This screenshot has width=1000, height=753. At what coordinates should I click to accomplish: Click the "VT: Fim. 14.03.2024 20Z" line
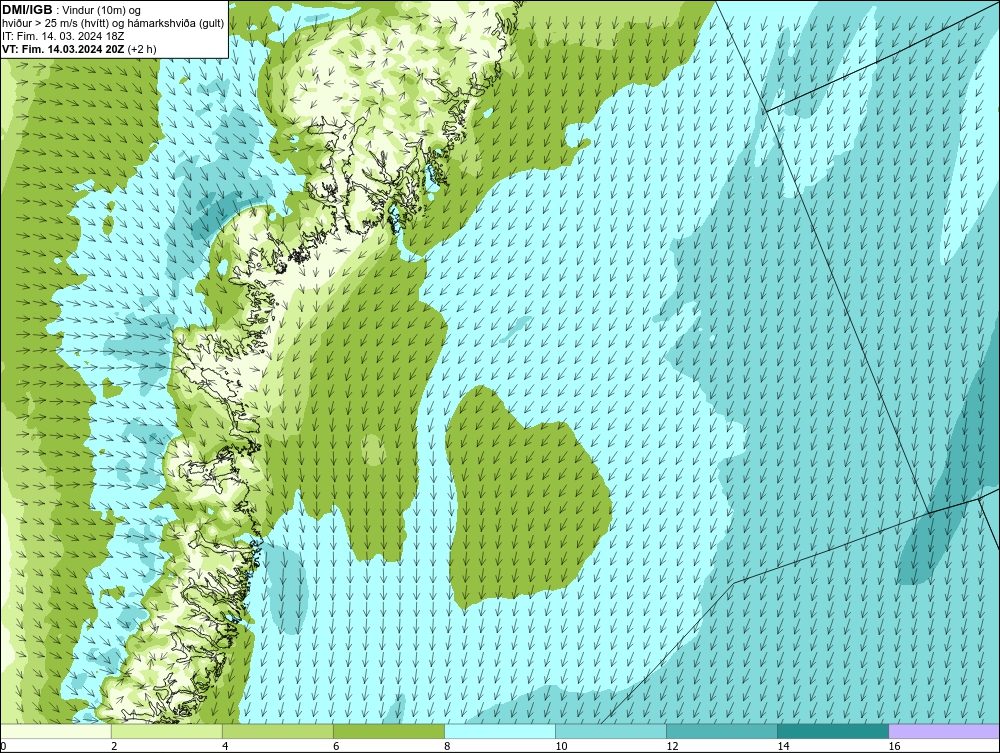coord(64,49)
